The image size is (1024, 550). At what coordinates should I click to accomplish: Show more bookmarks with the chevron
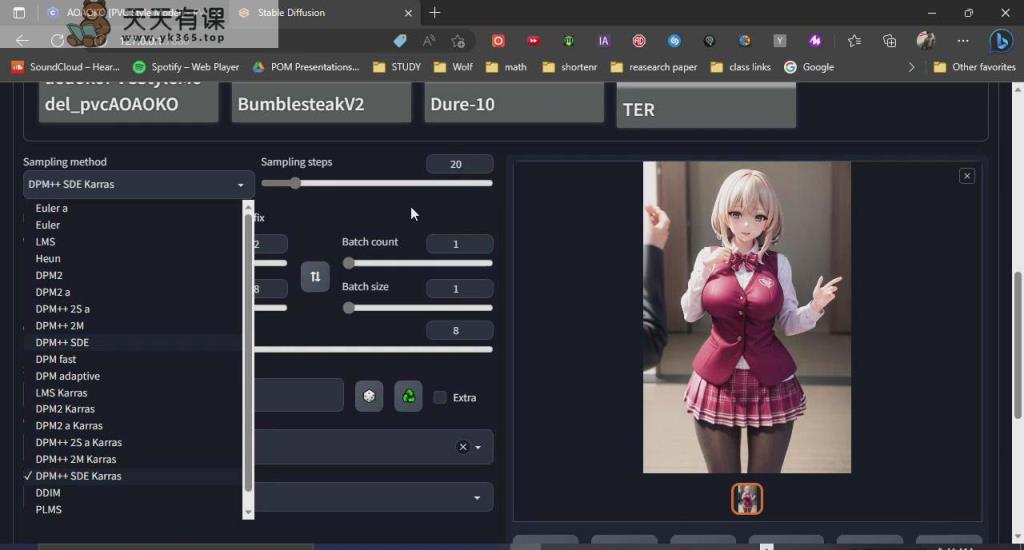pos(911,67)
